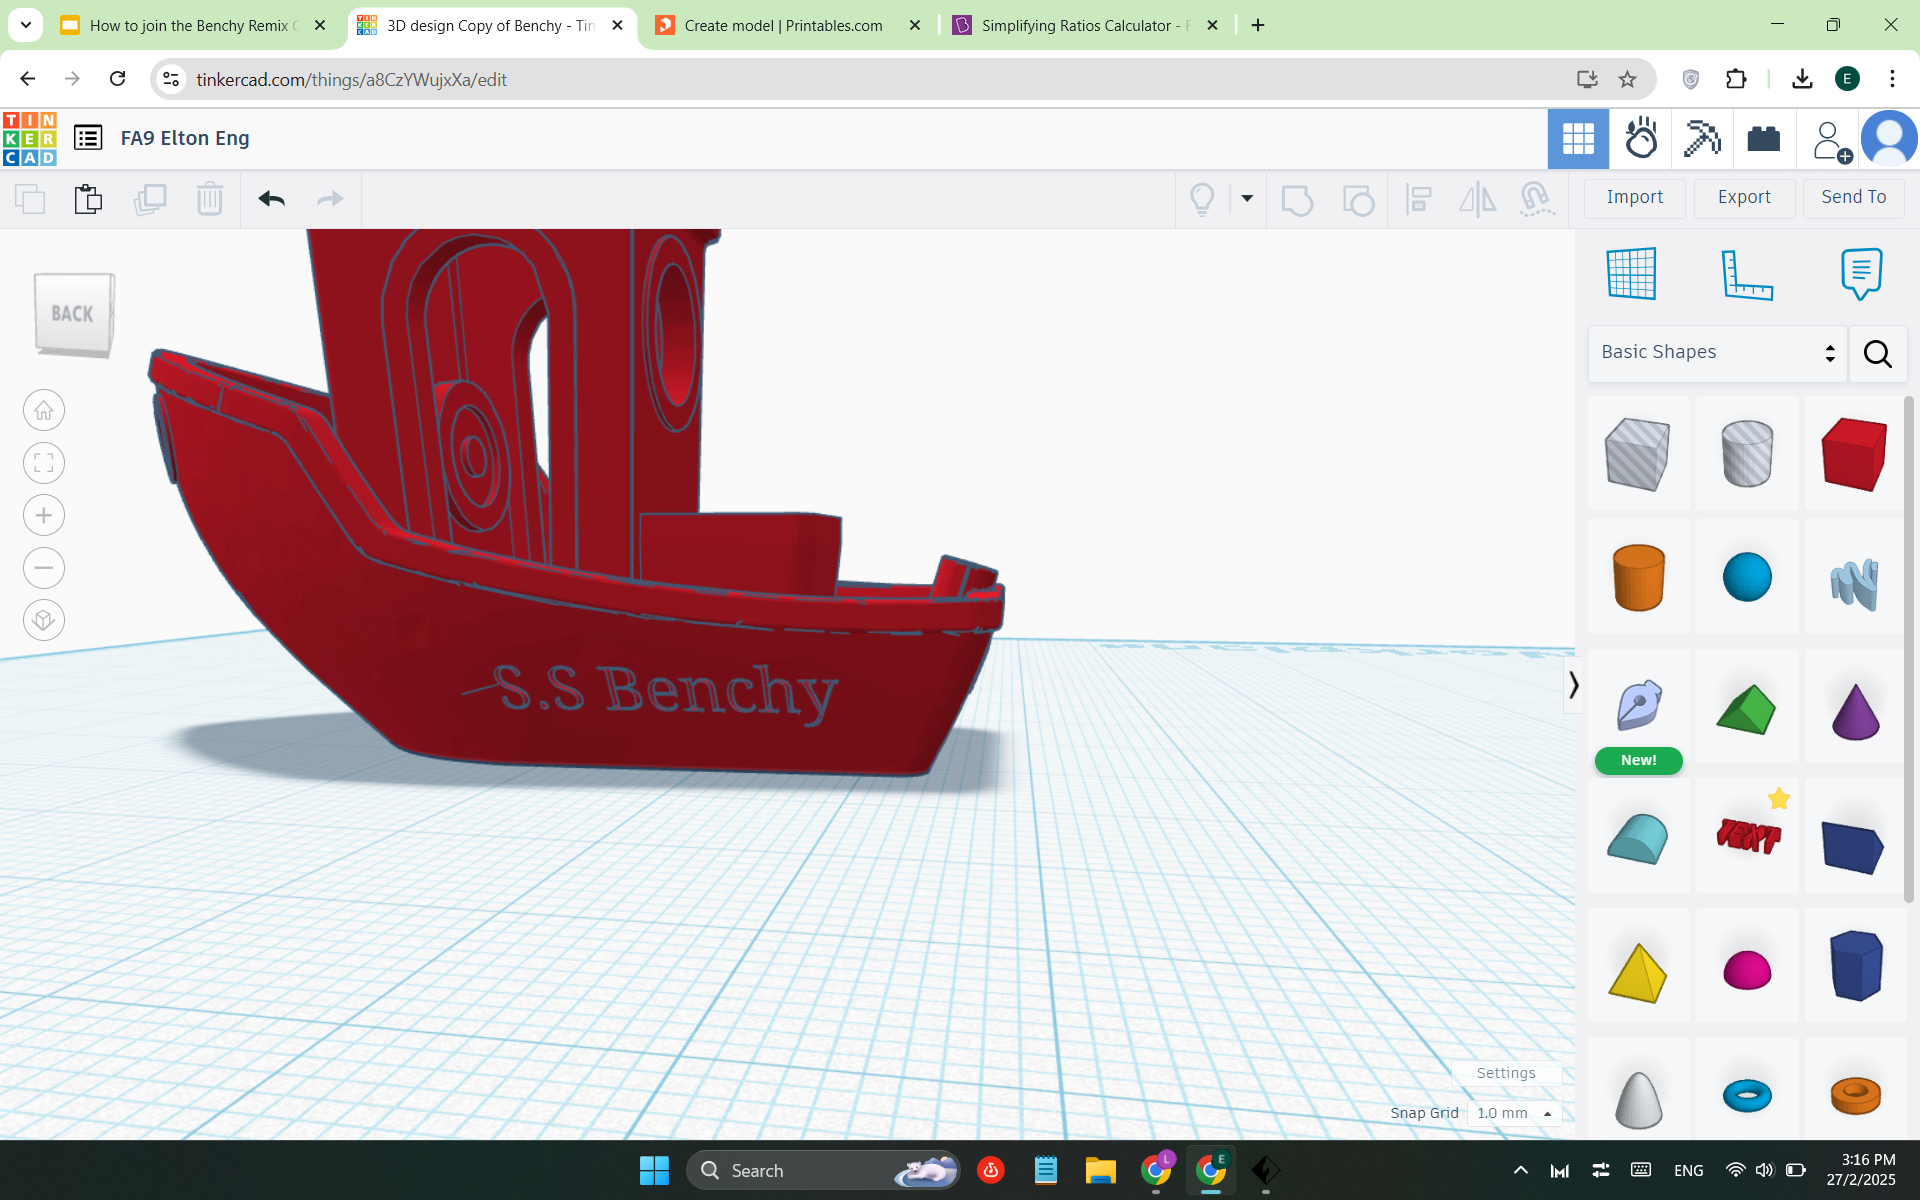Image resolution: width=1920 pixels, height=1200 pixels.
Task: Open a new browser tab
Action: [1258, 25]
